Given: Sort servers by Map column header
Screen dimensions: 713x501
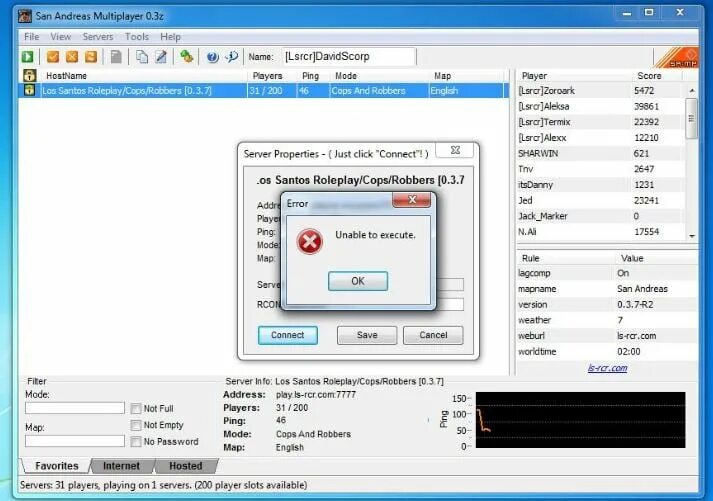Looking at the screenshot, I should 467,75.
